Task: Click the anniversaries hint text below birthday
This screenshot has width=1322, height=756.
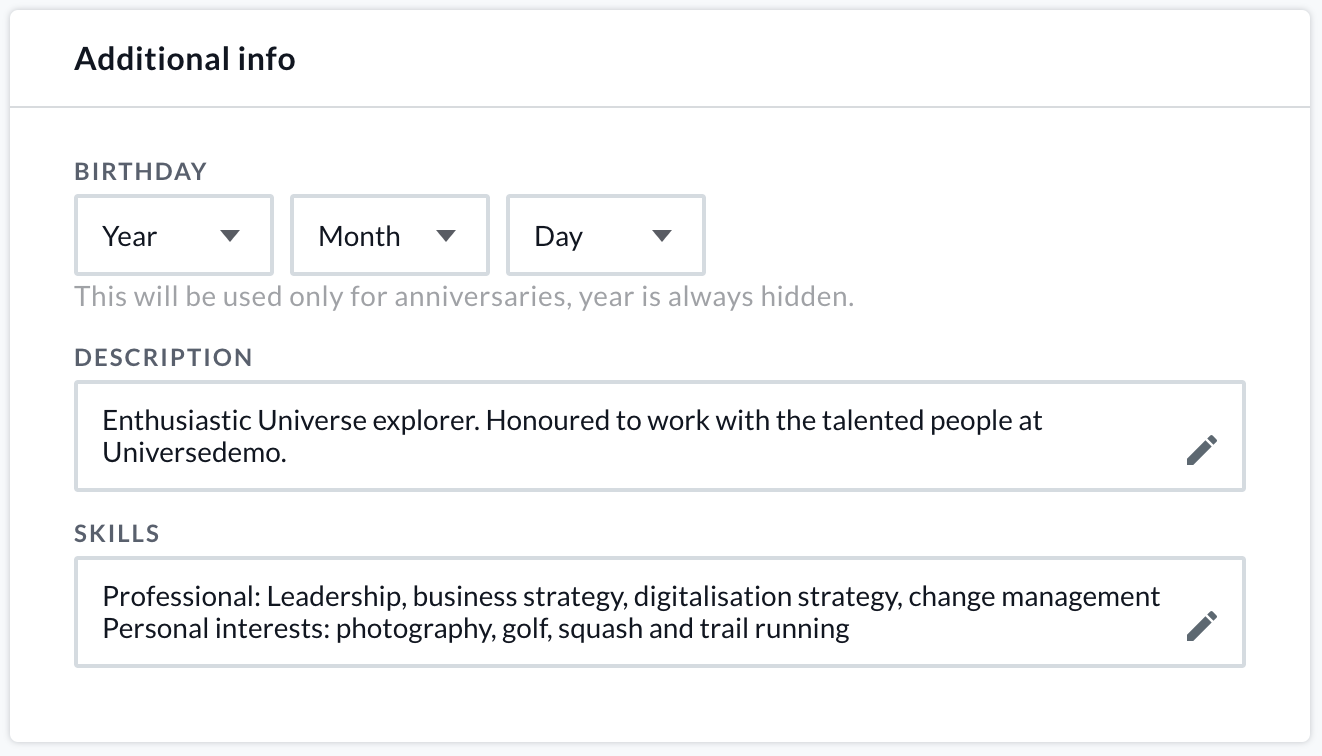Action: click(x=464, y=297)
